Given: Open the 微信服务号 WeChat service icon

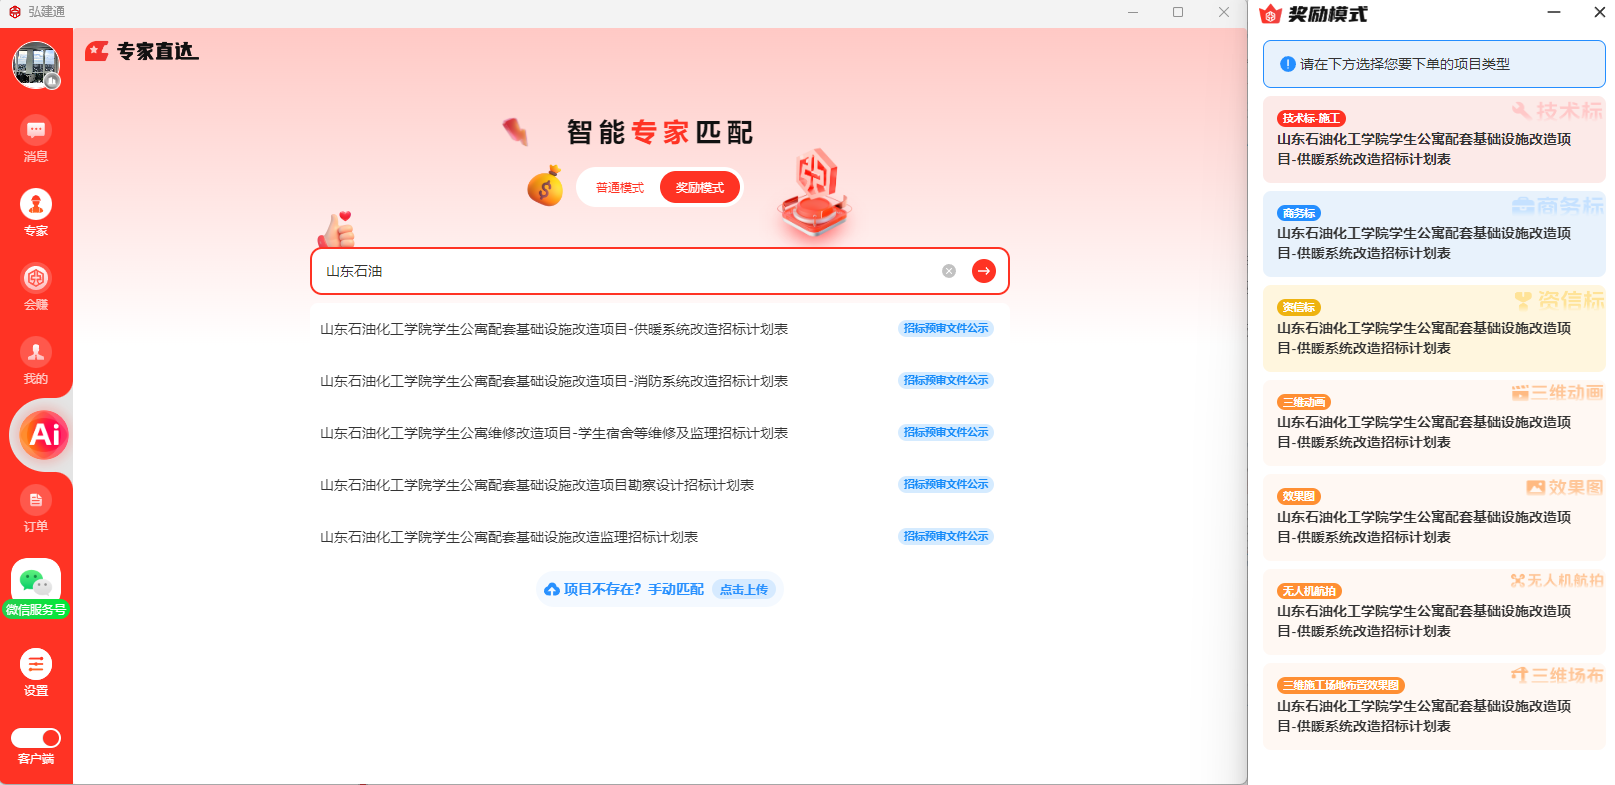Looking at the screenshot, I should [x=36, y=589].
